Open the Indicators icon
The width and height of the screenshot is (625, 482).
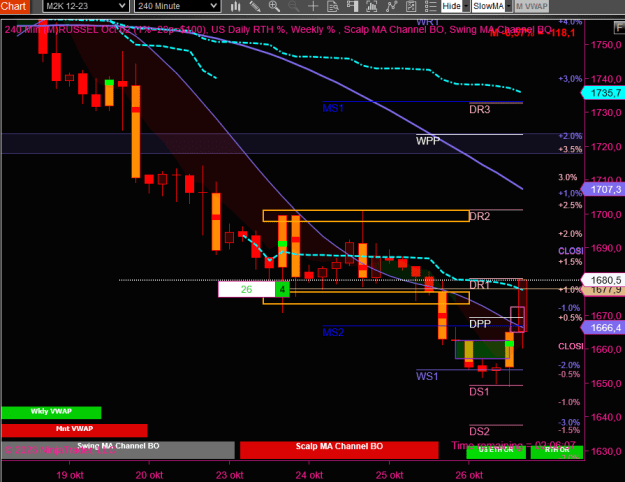point(391,6)
